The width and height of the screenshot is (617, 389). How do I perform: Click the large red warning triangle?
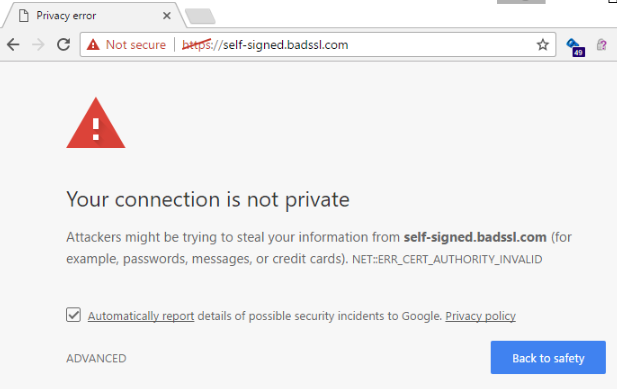[96, 123]
